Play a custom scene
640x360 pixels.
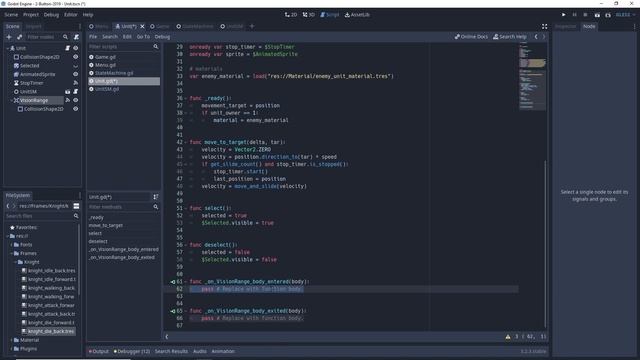coord(608,15)
